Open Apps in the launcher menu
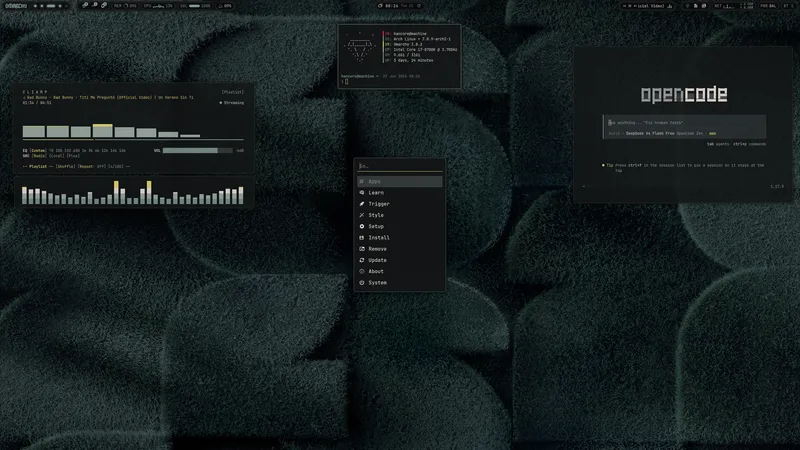 (399, 181)
